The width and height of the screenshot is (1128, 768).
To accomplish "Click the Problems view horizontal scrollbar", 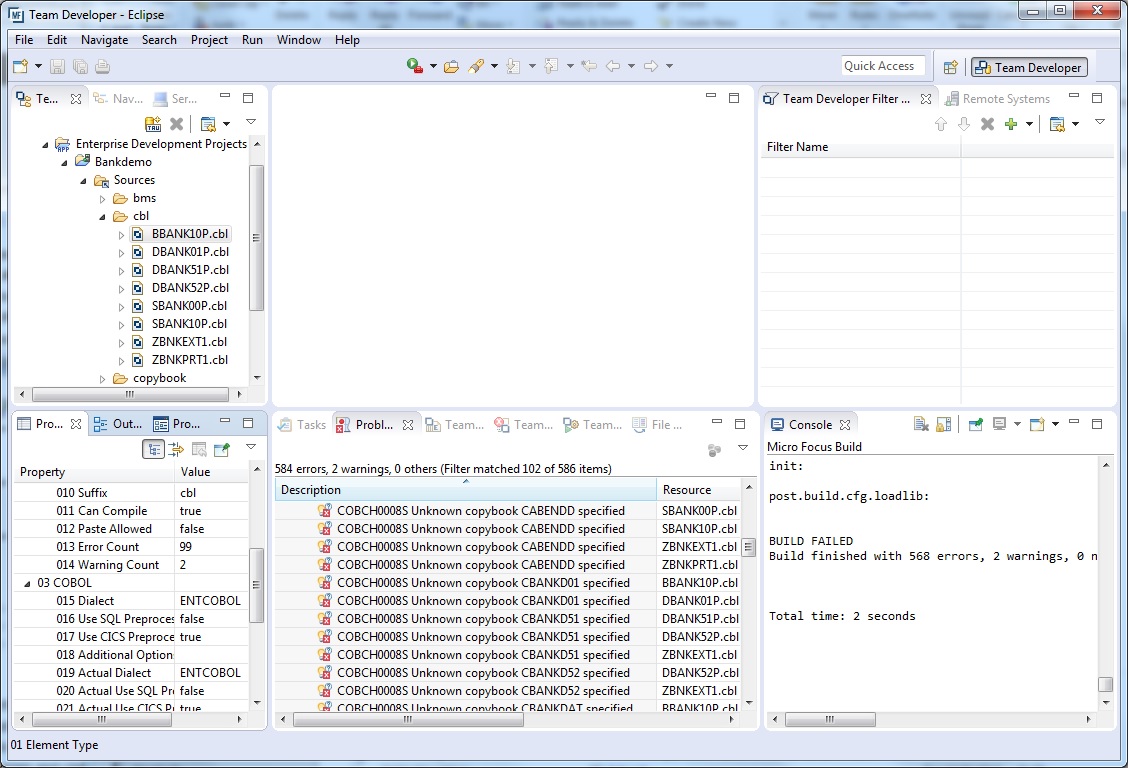I will click(408, 718).
